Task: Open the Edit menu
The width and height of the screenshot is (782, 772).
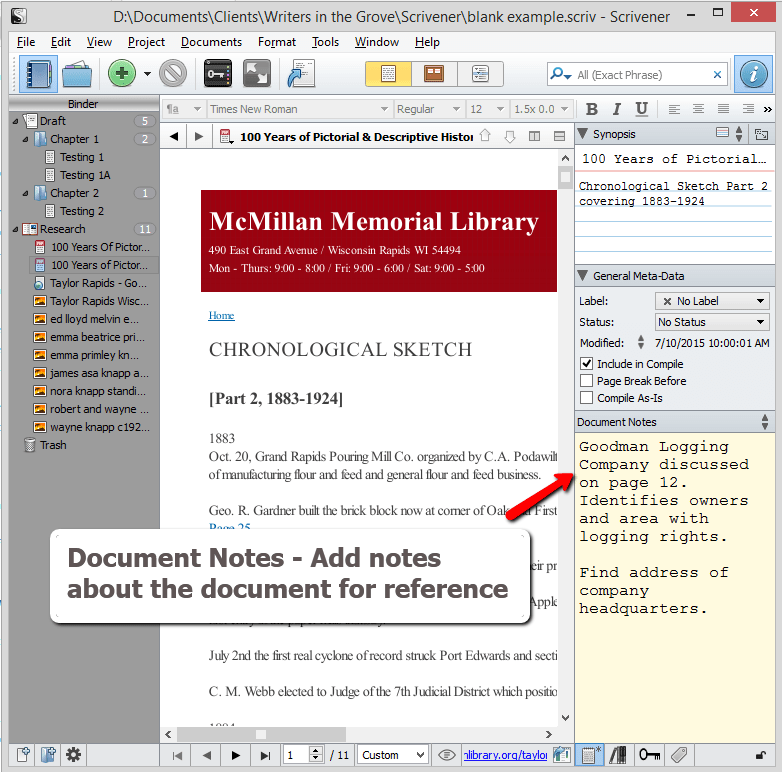Action: click(61, 42)
